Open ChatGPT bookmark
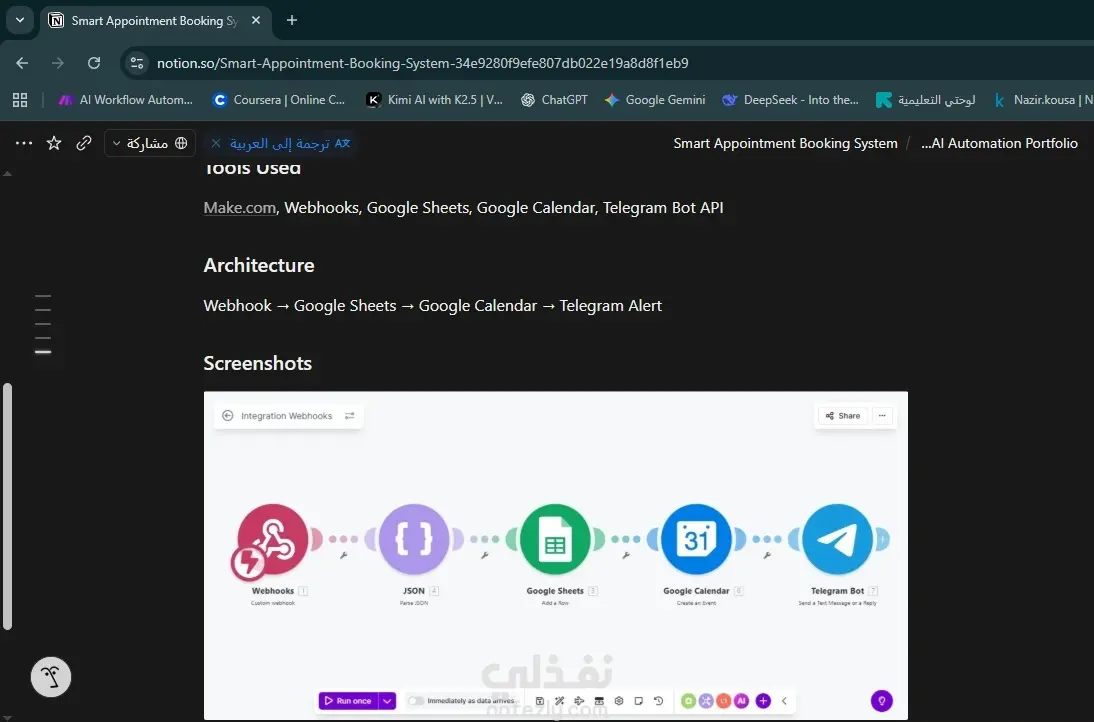This screenshot has width=1094, height=722. [555, 100]
